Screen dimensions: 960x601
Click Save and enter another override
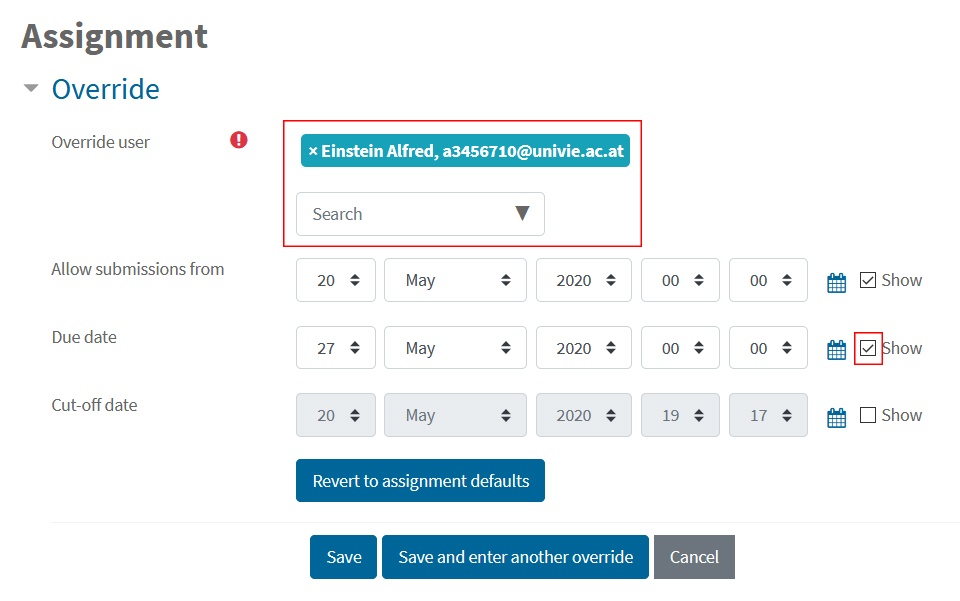click(x=516, y=557)
